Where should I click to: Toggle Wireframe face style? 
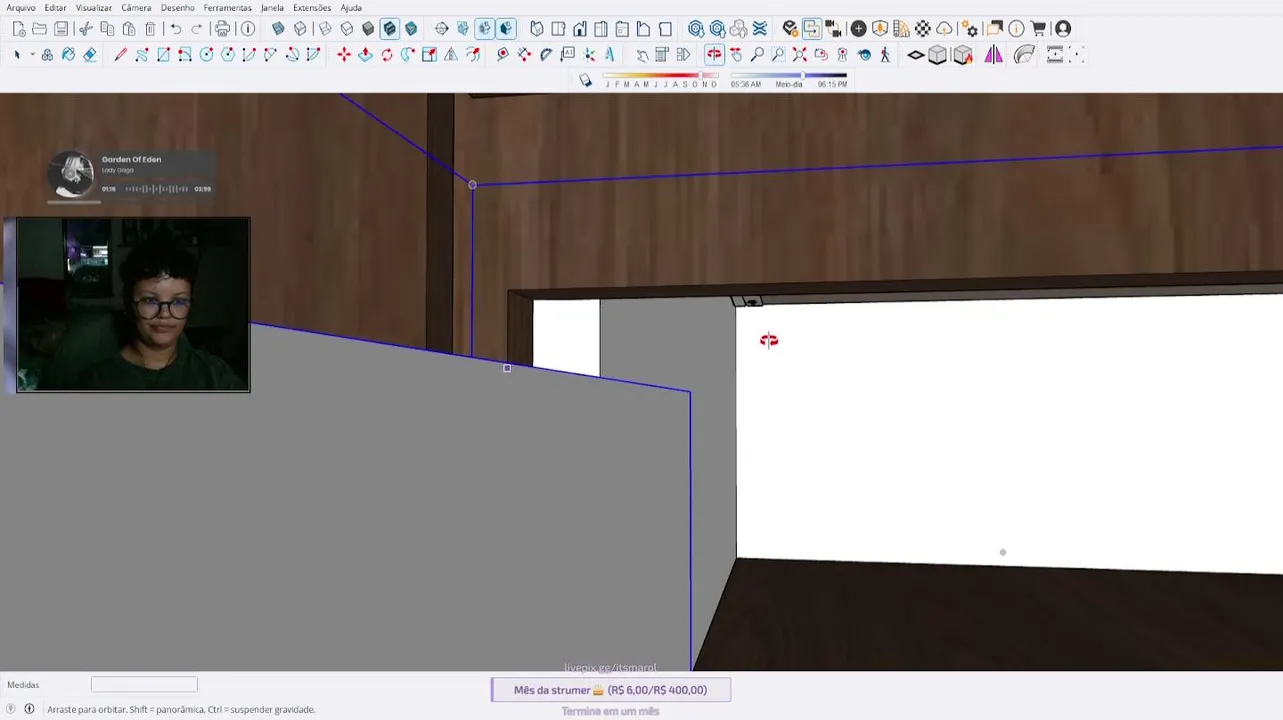[325, 29]
